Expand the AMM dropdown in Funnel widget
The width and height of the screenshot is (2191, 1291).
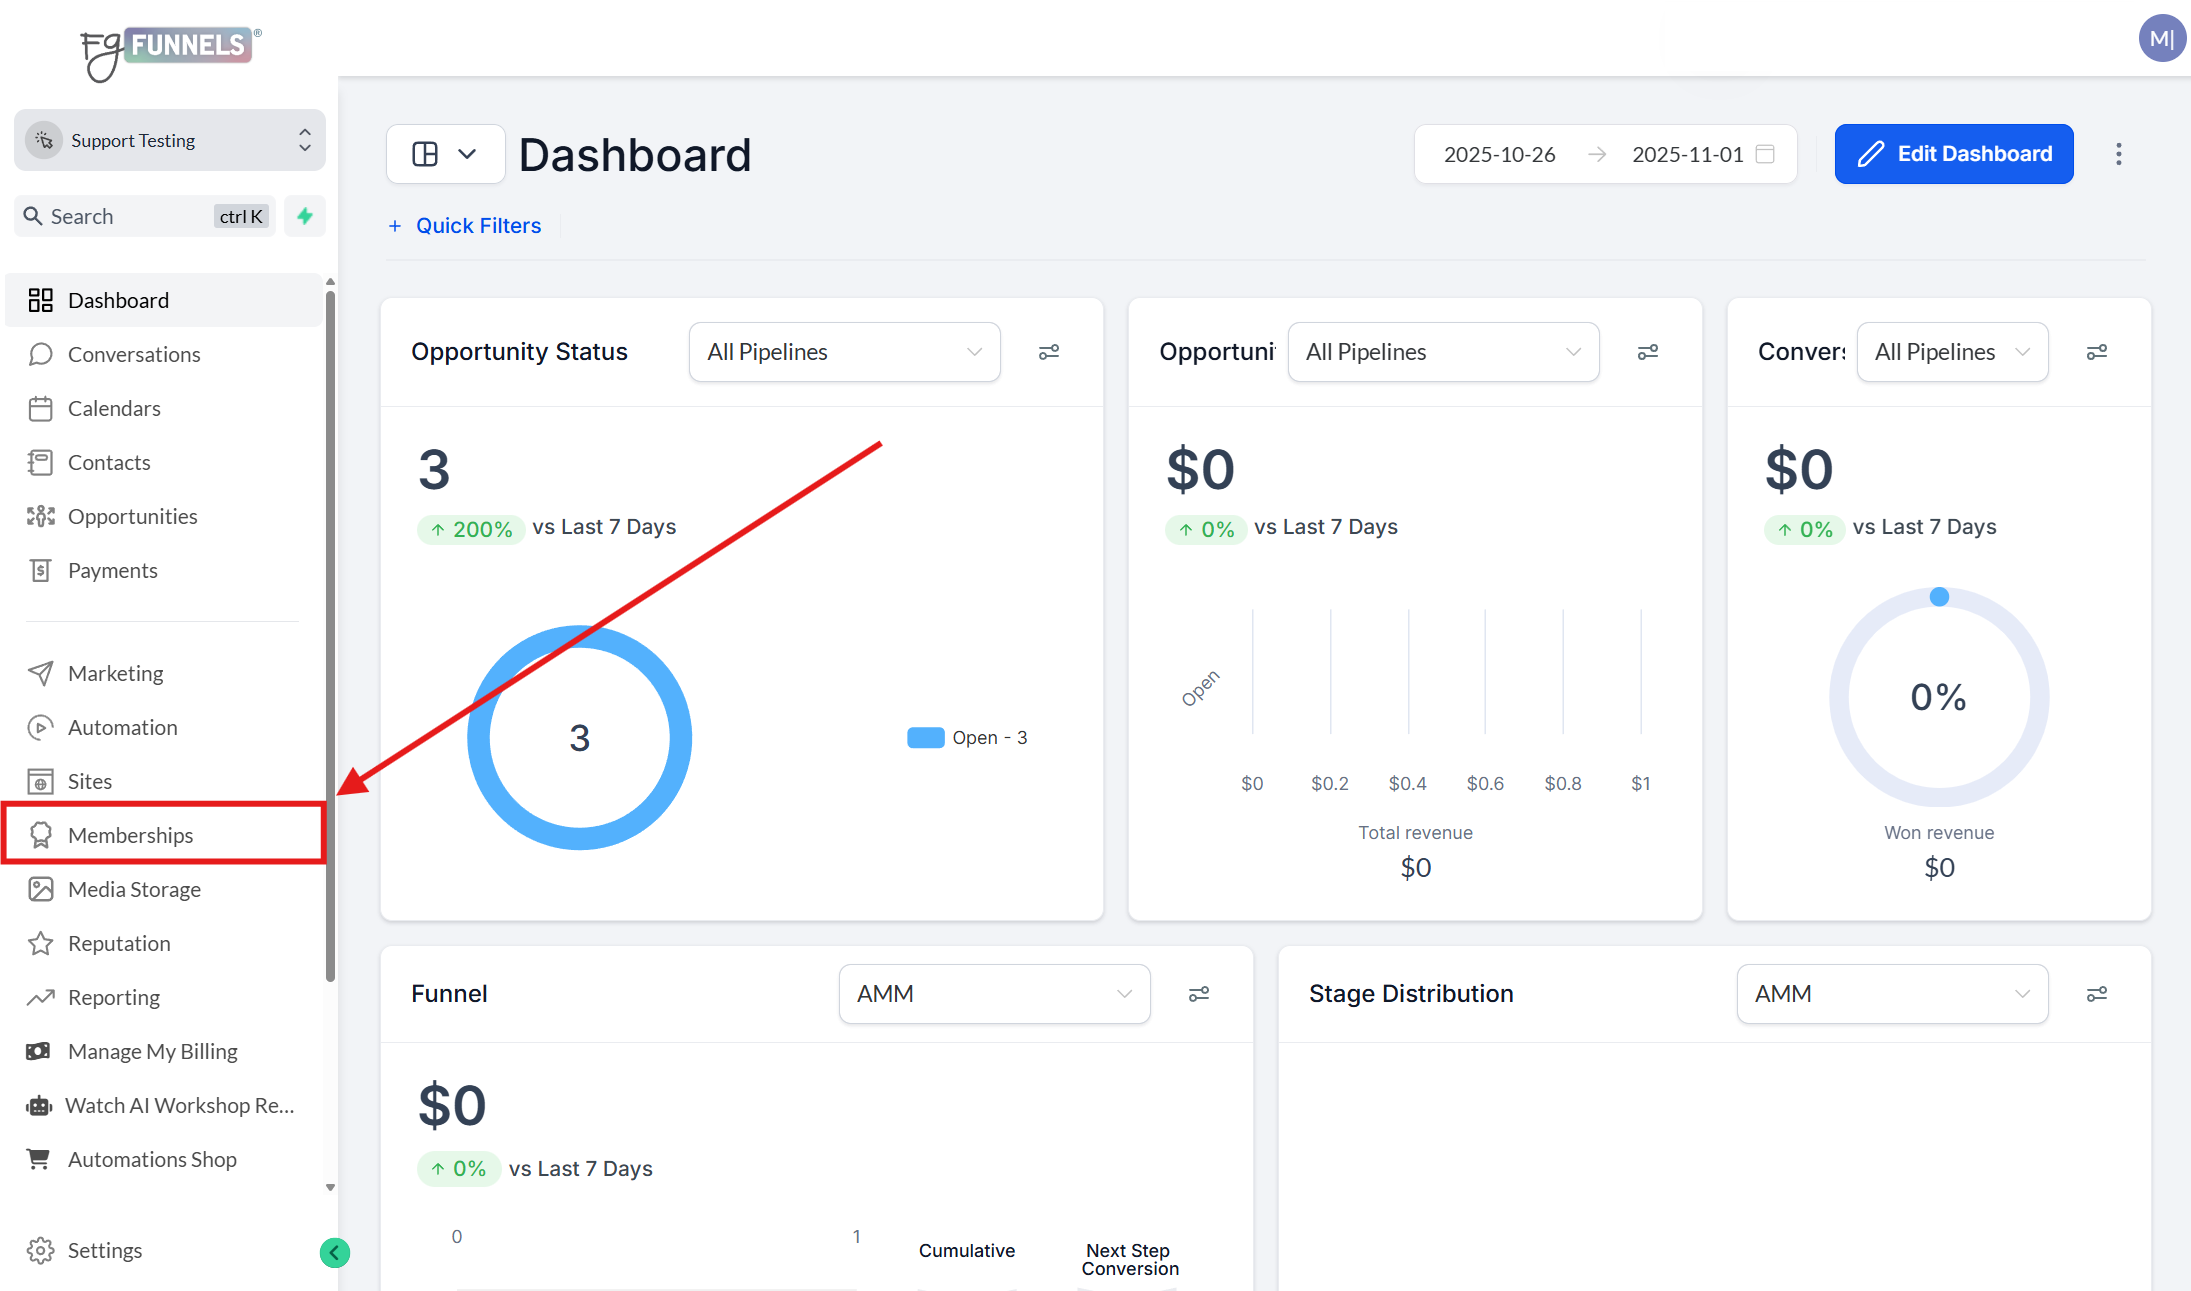coord(994,994)
